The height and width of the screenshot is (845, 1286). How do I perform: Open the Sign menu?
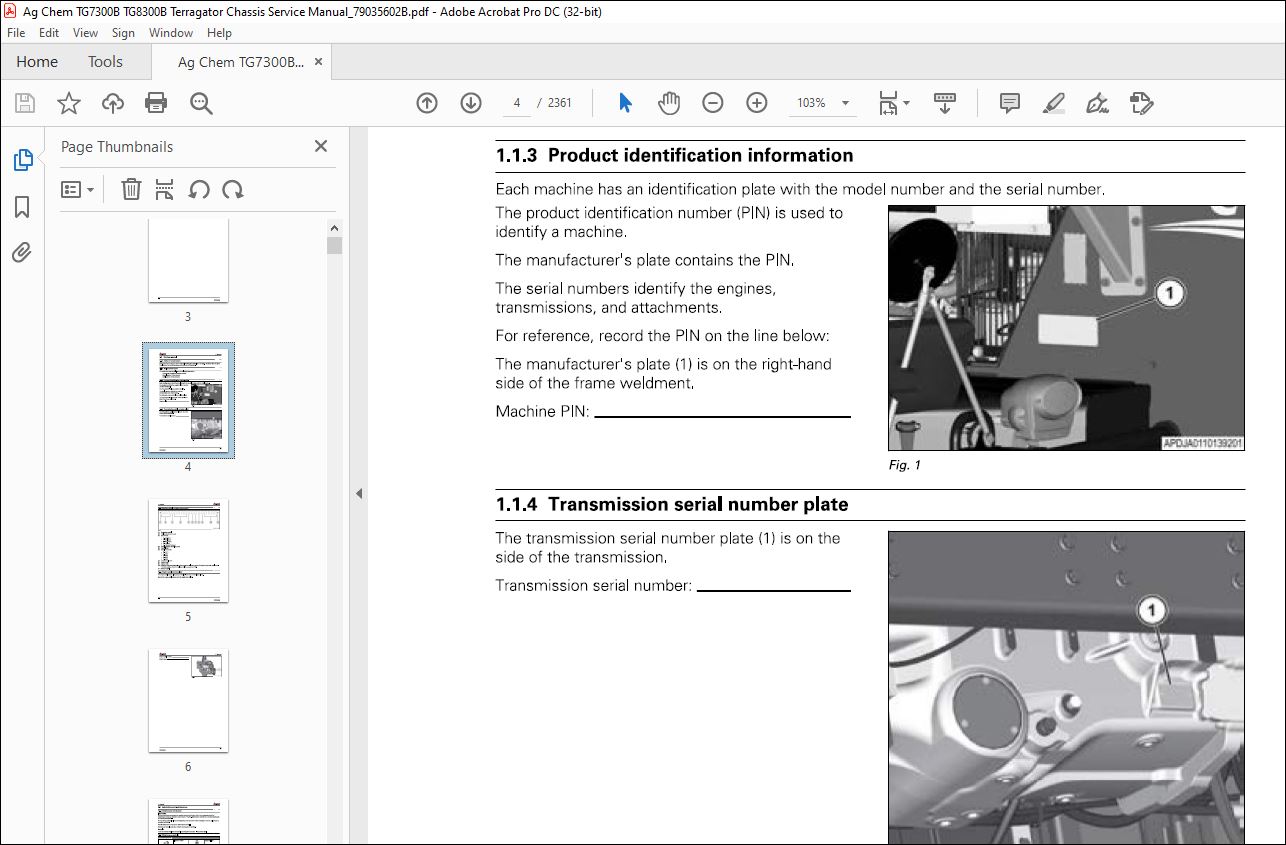pos(123,33)
